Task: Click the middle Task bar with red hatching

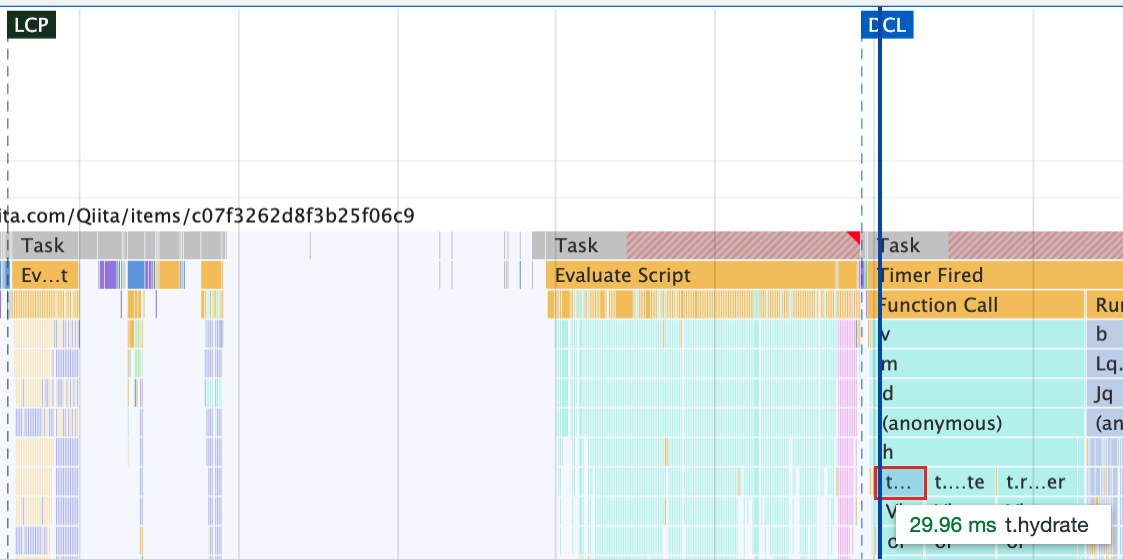Action: (x=703, y=246)
